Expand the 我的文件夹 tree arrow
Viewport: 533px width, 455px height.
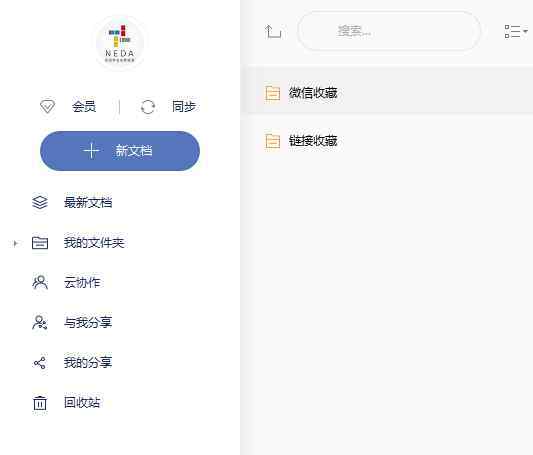[15, 243]
